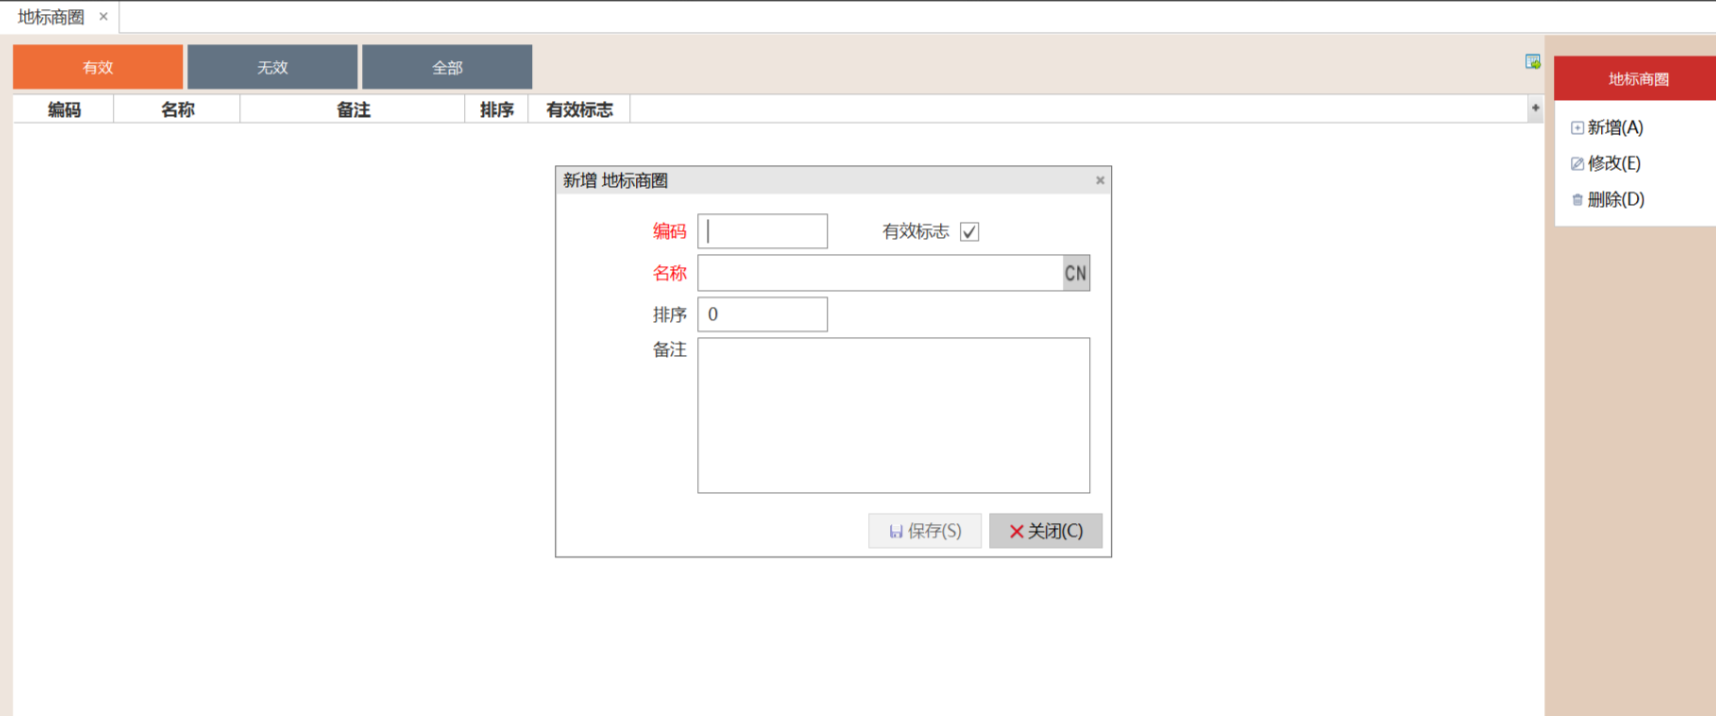1716x716 pixels.
Task: Uncheck the 有效标志 checkbox
Action: coord(969,232)
